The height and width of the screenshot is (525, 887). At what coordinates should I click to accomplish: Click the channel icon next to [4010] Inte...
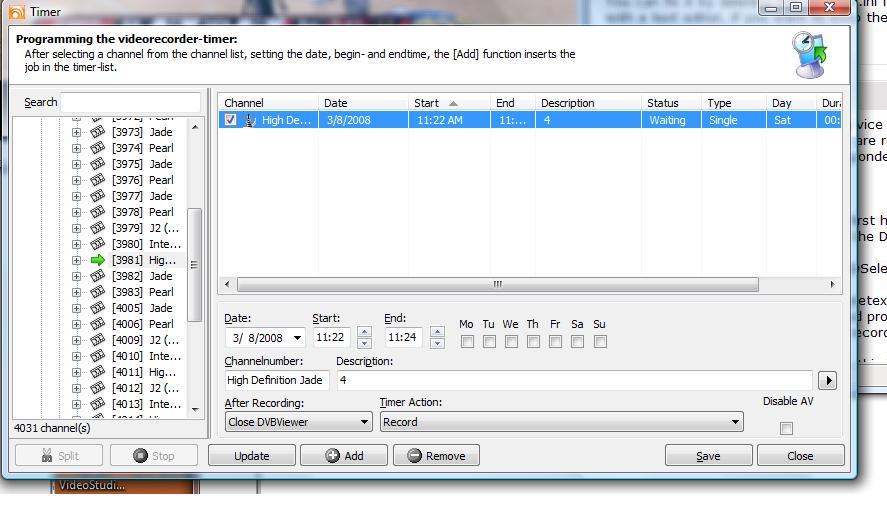point(98,356)
